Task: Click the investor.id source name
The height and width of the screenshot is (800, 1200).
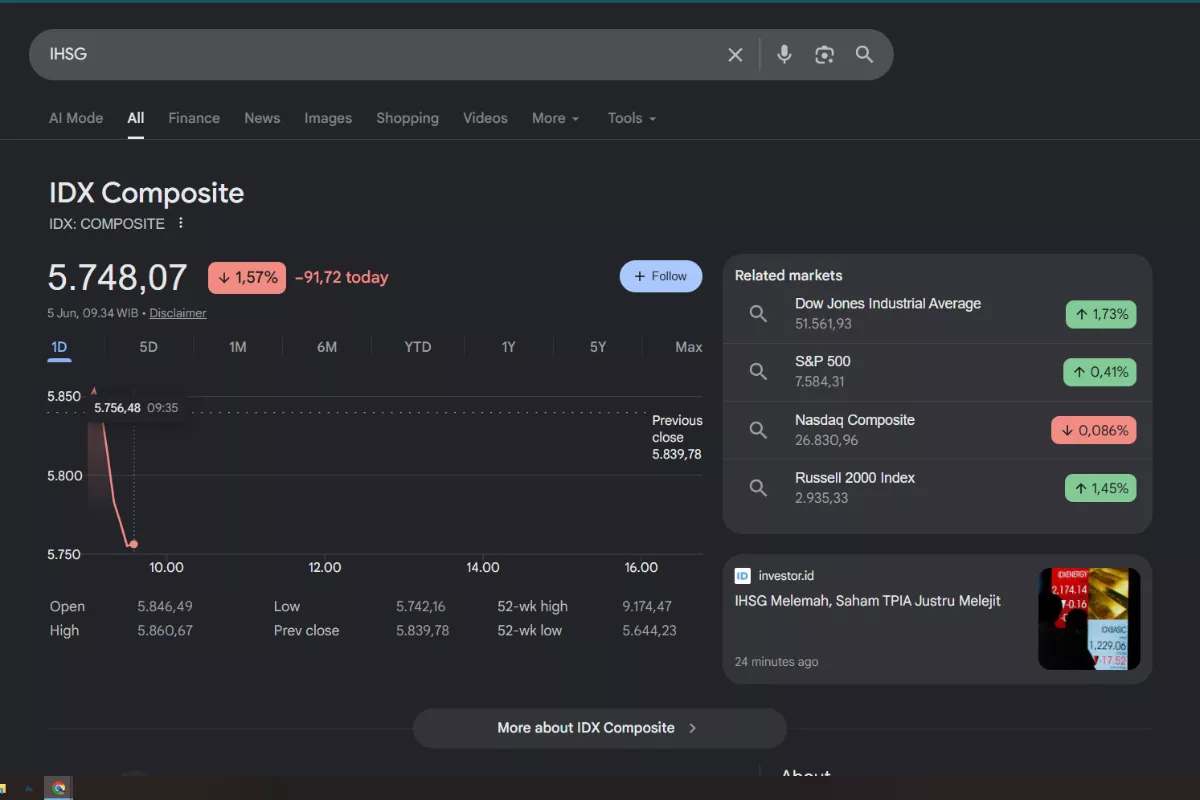Action: (786, 576)
